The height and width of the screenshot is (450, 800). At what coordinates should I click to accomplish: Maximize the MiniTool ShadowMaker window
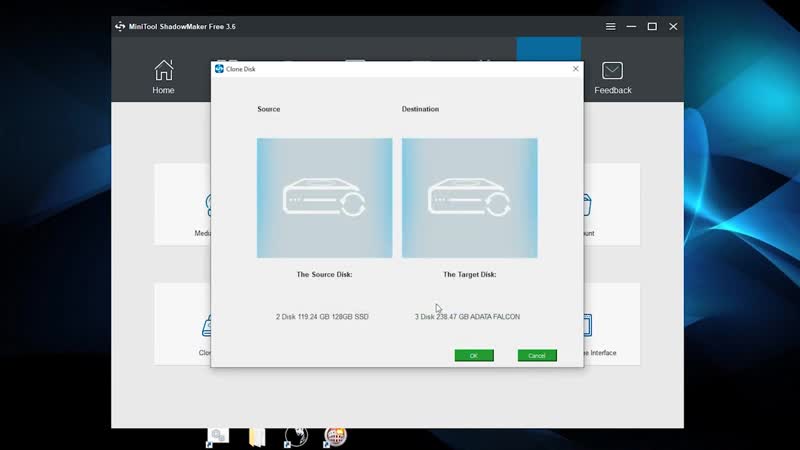tap(652, 27)
